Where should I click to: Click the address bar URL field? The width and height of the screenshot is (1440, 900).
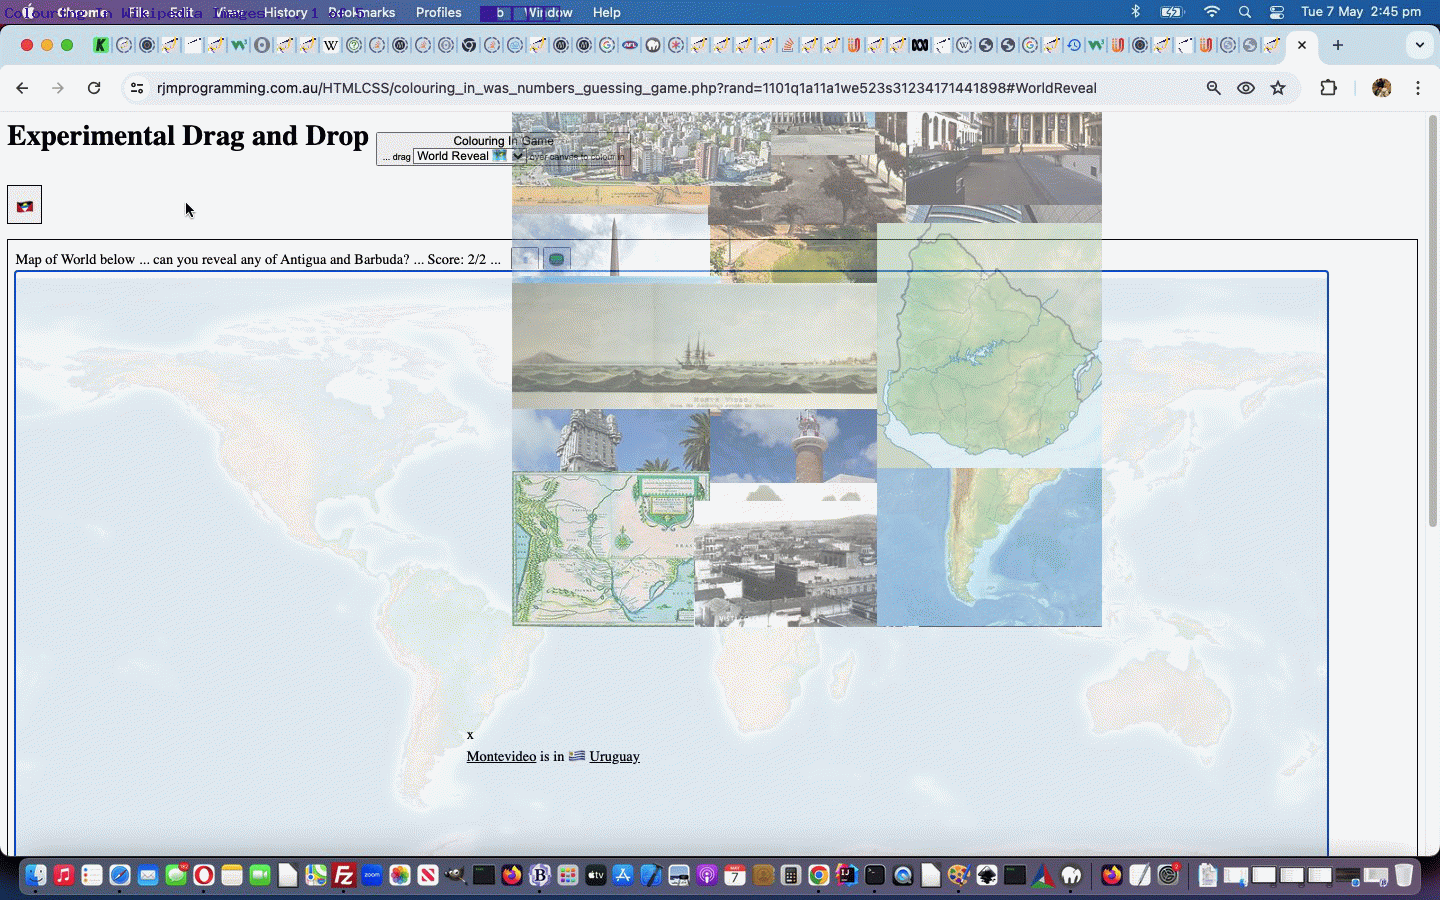coord(626,88)
